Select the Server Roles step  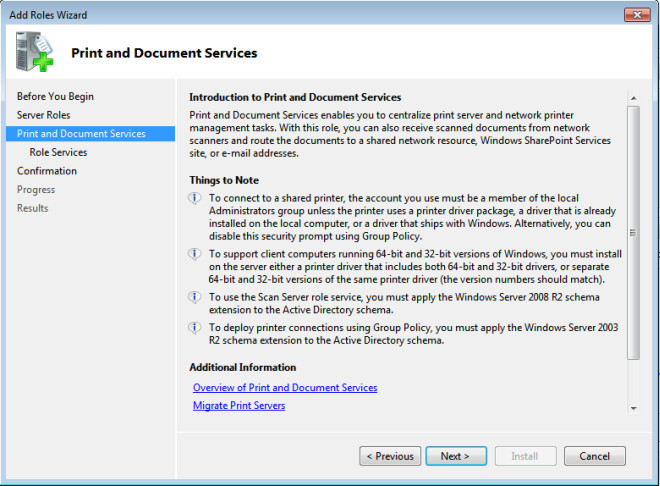point(43,115)
